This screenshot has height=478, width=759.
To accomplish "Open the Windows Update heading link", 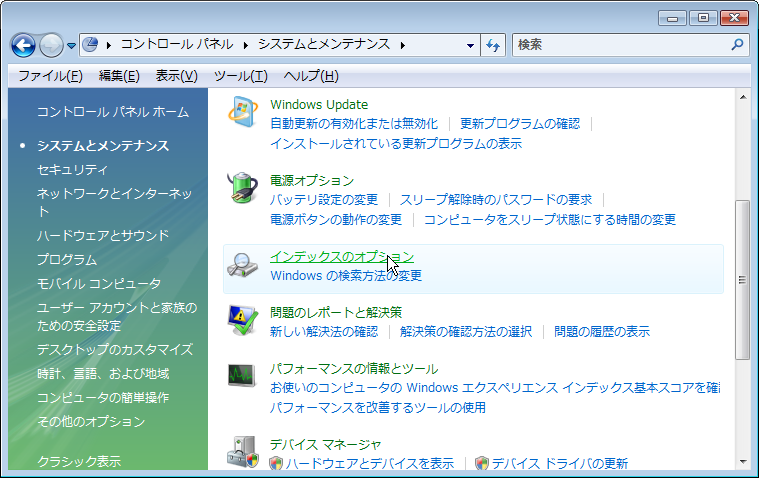I will [x=319, y=105].
